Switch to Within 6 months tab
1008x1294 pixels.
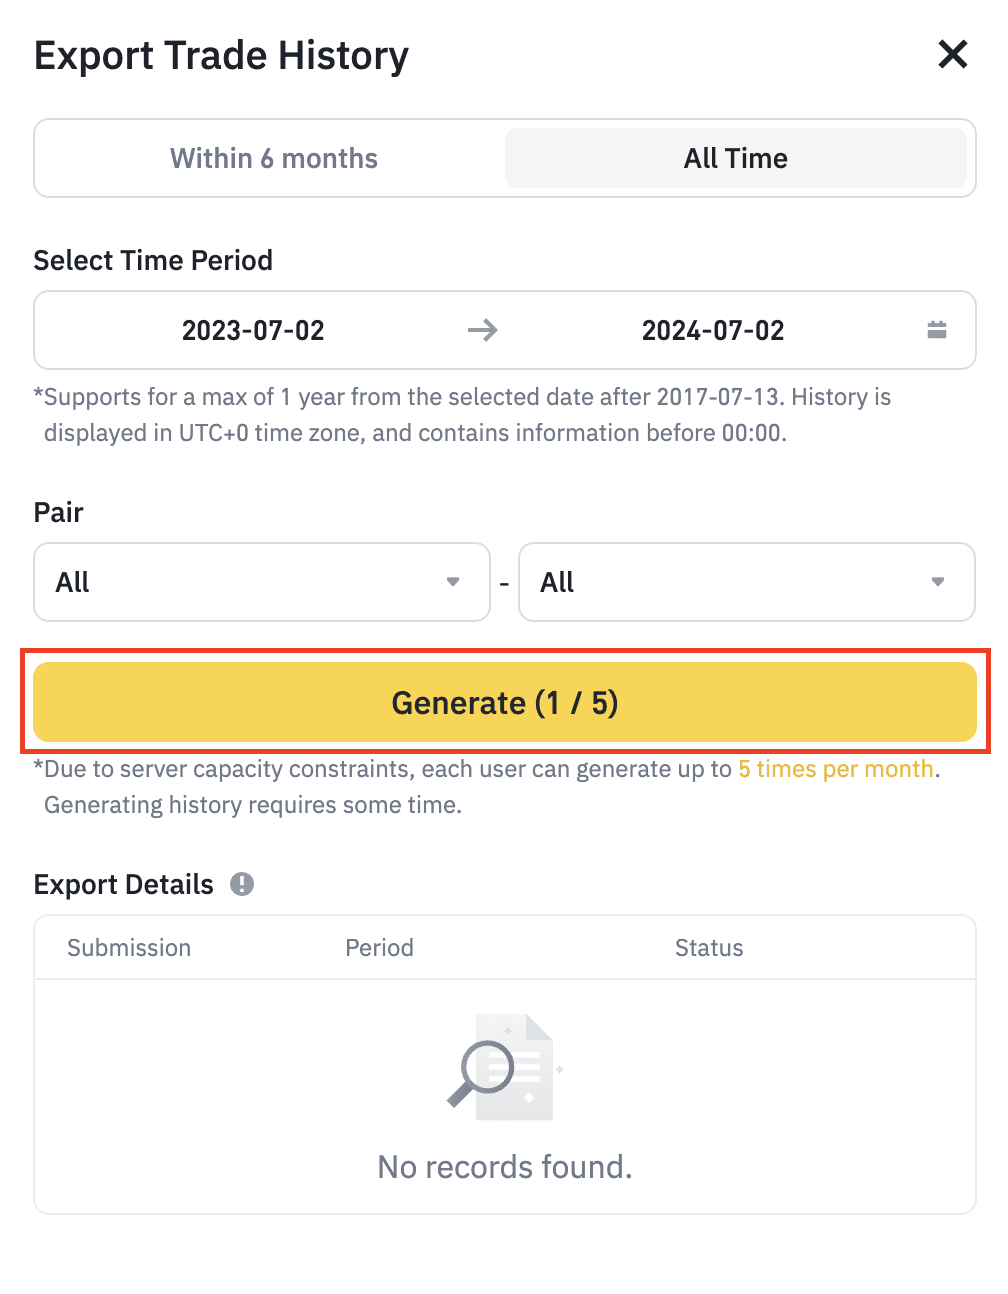(x=273, y=158)
